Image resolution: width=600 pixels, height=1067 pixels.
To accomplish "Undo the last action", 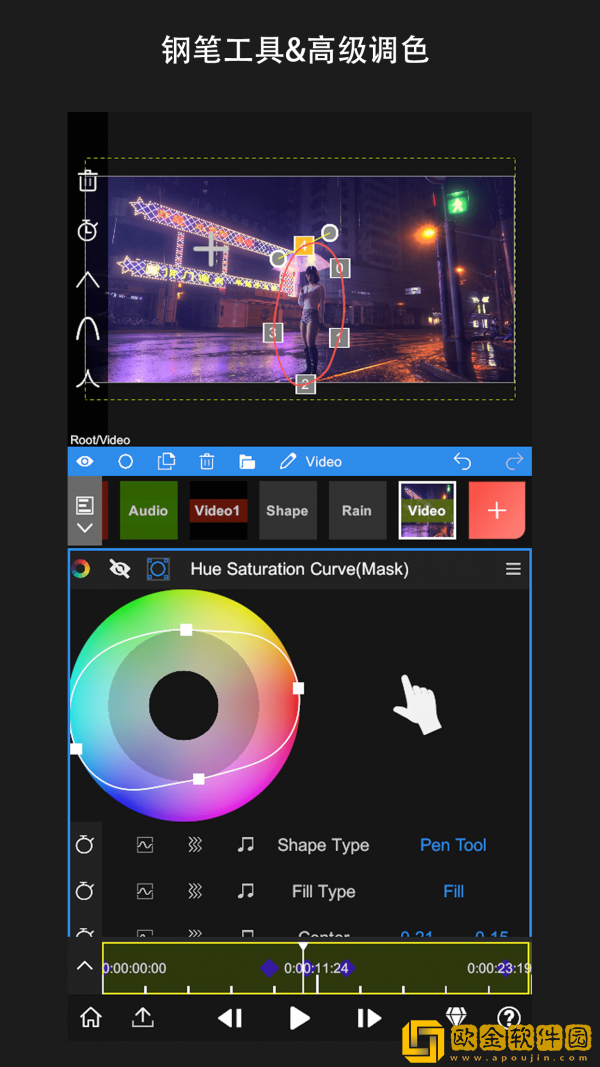I will pyautogui.click(x=463, y=461).
